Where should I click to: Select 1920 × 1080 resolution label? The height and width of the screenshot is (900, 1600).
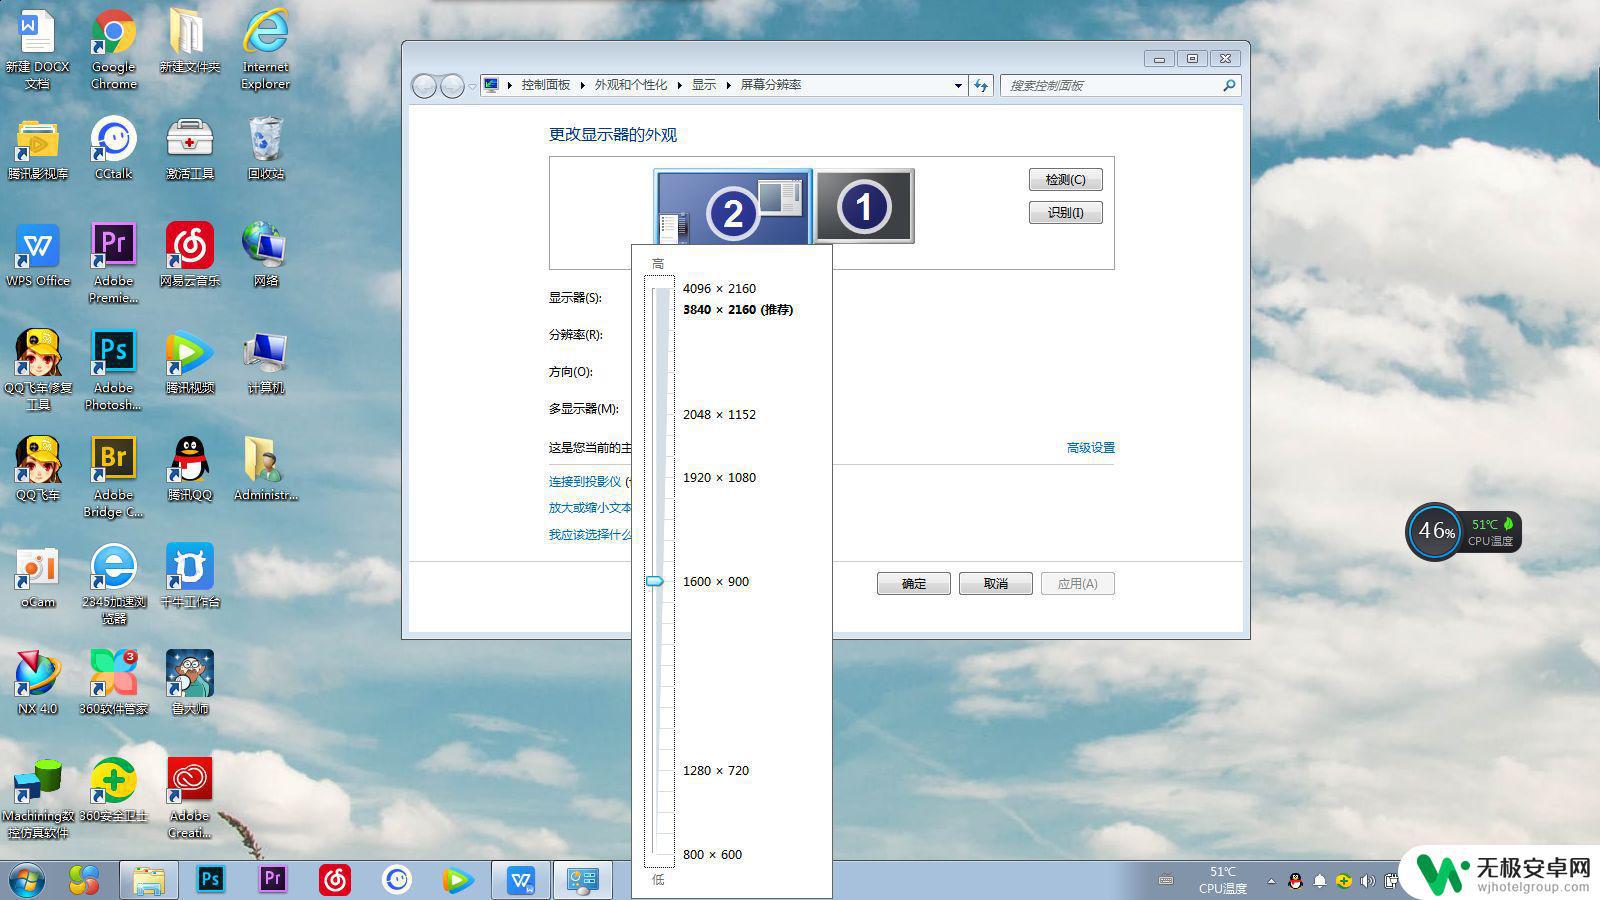pos(719,478)
